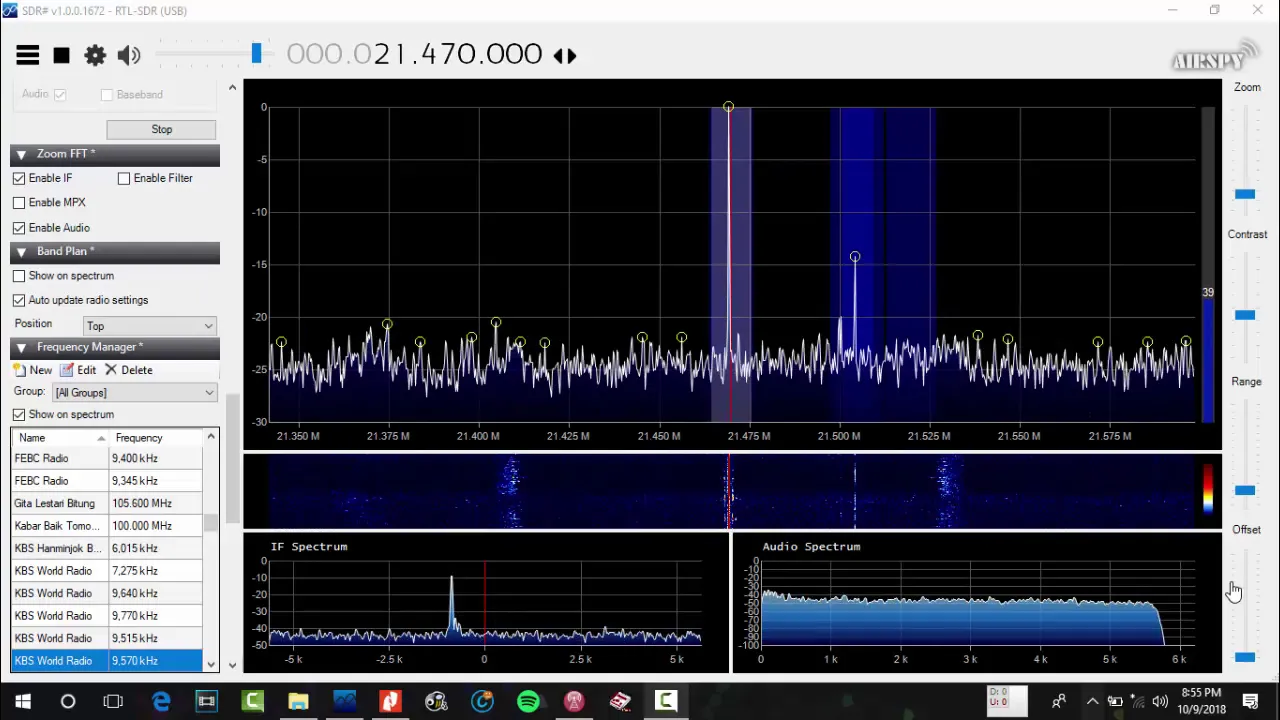
Task: Collapse the Frequency Manager panel
Action: 21,348
